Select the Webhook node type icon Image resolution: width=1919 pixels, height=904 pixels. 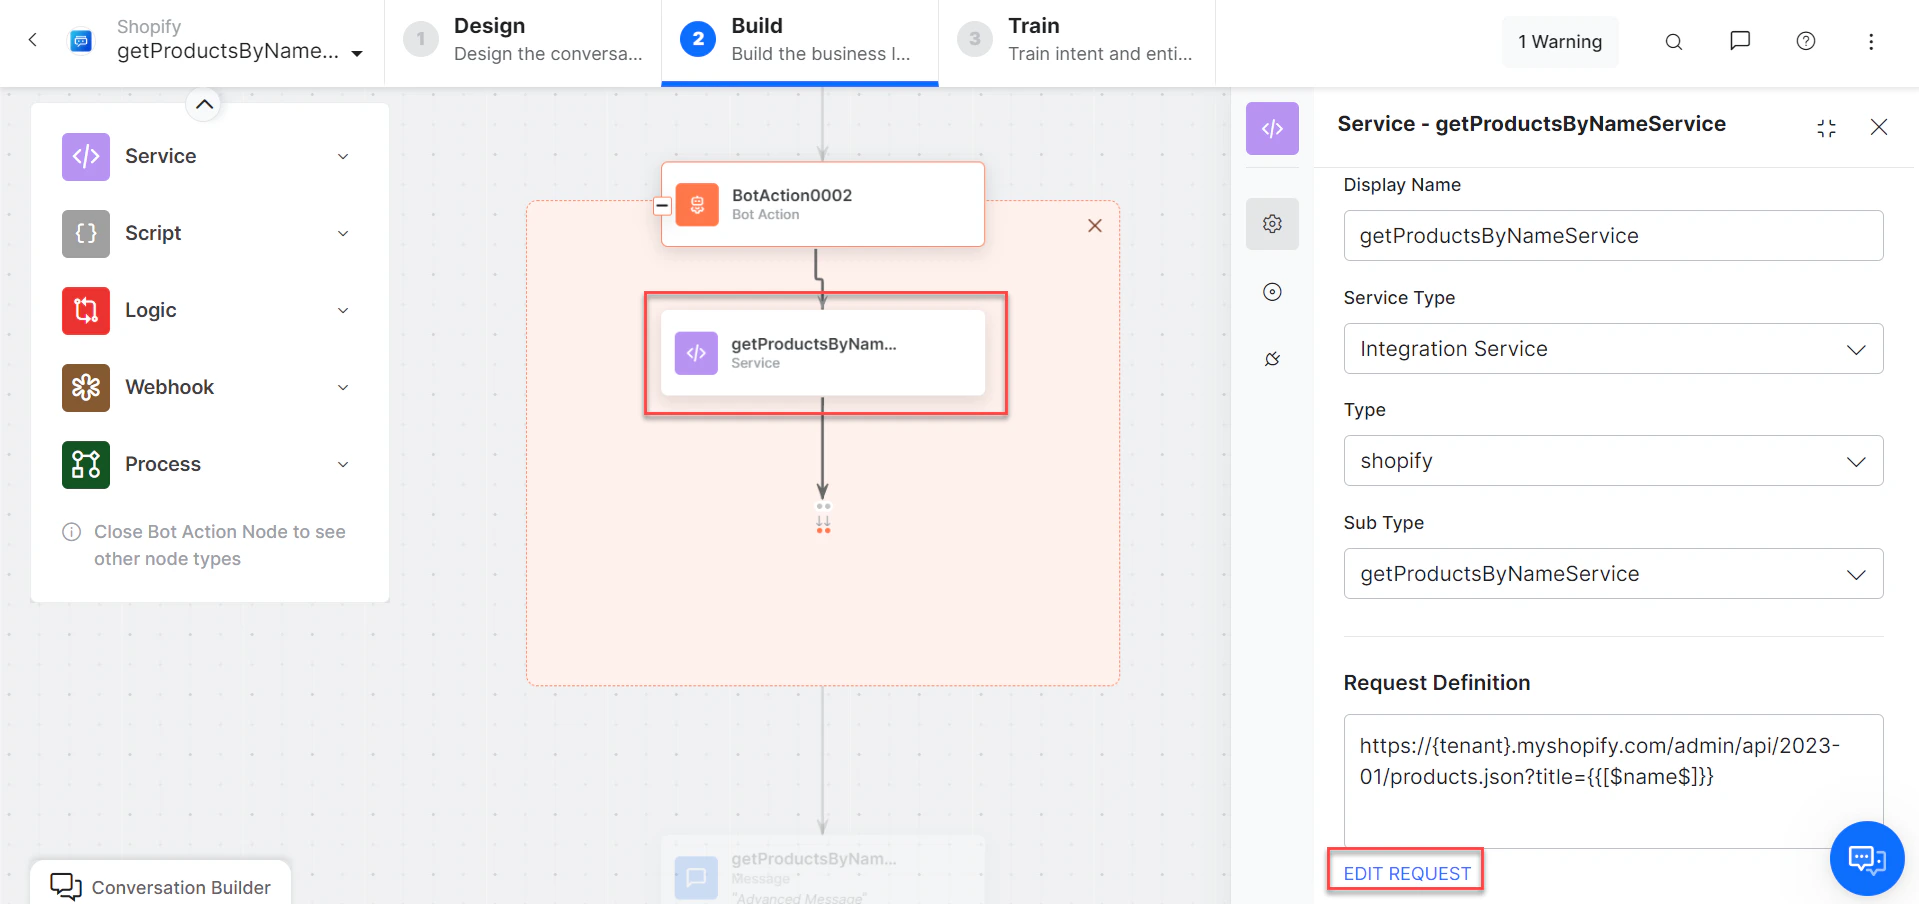click(x=85, y=387)
